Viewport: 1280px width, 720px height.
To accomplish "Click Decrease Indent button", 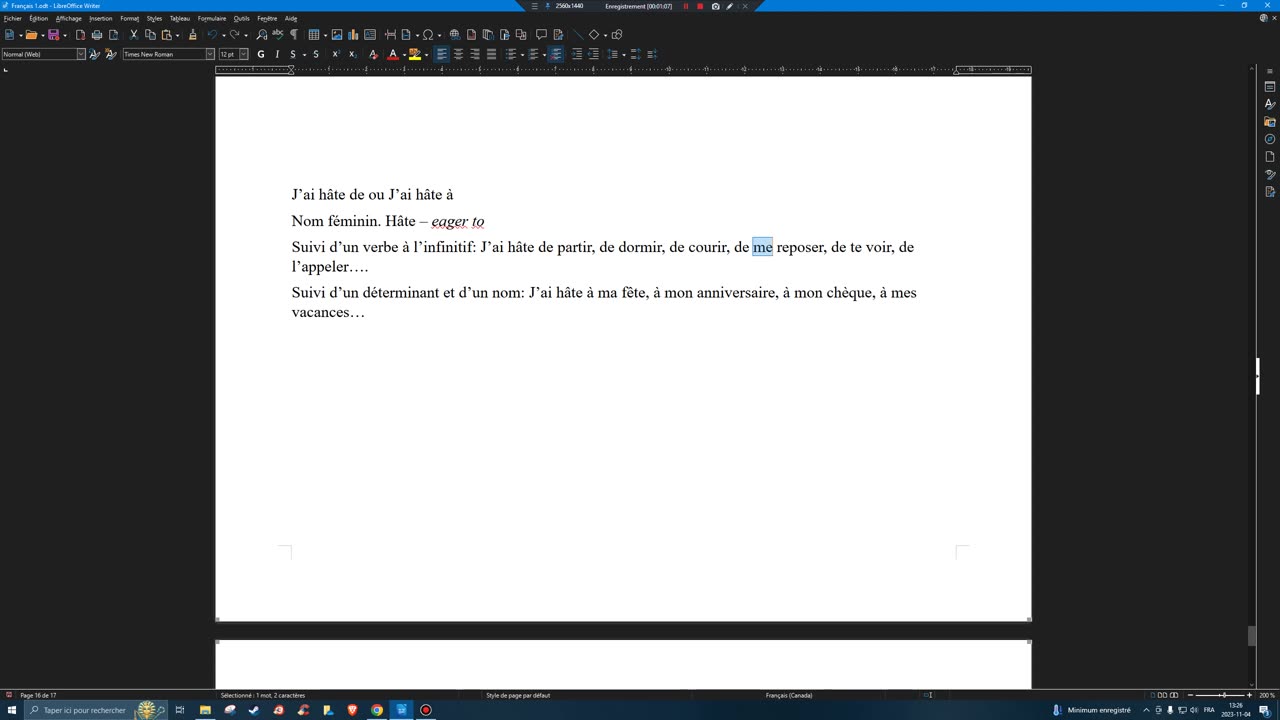I will click(593, 54).
